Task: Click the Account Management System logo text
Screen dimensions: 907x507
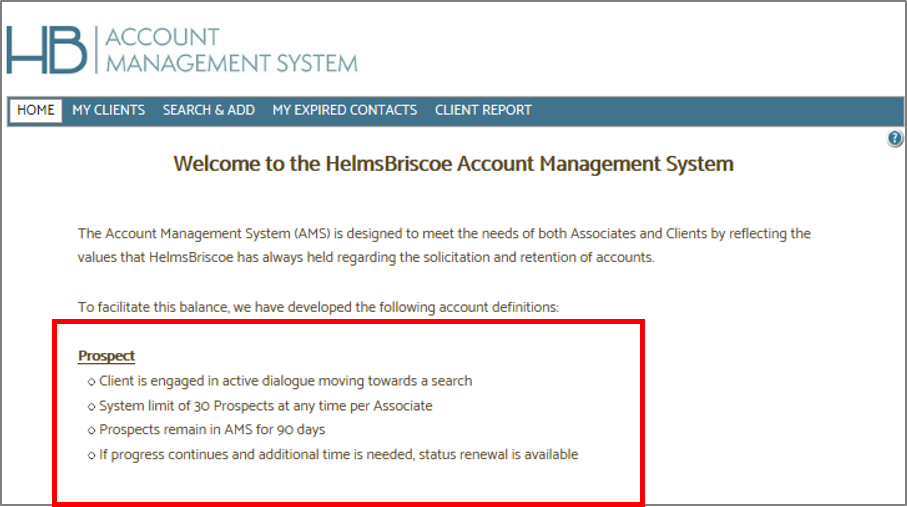Action: tap(230, 50)
